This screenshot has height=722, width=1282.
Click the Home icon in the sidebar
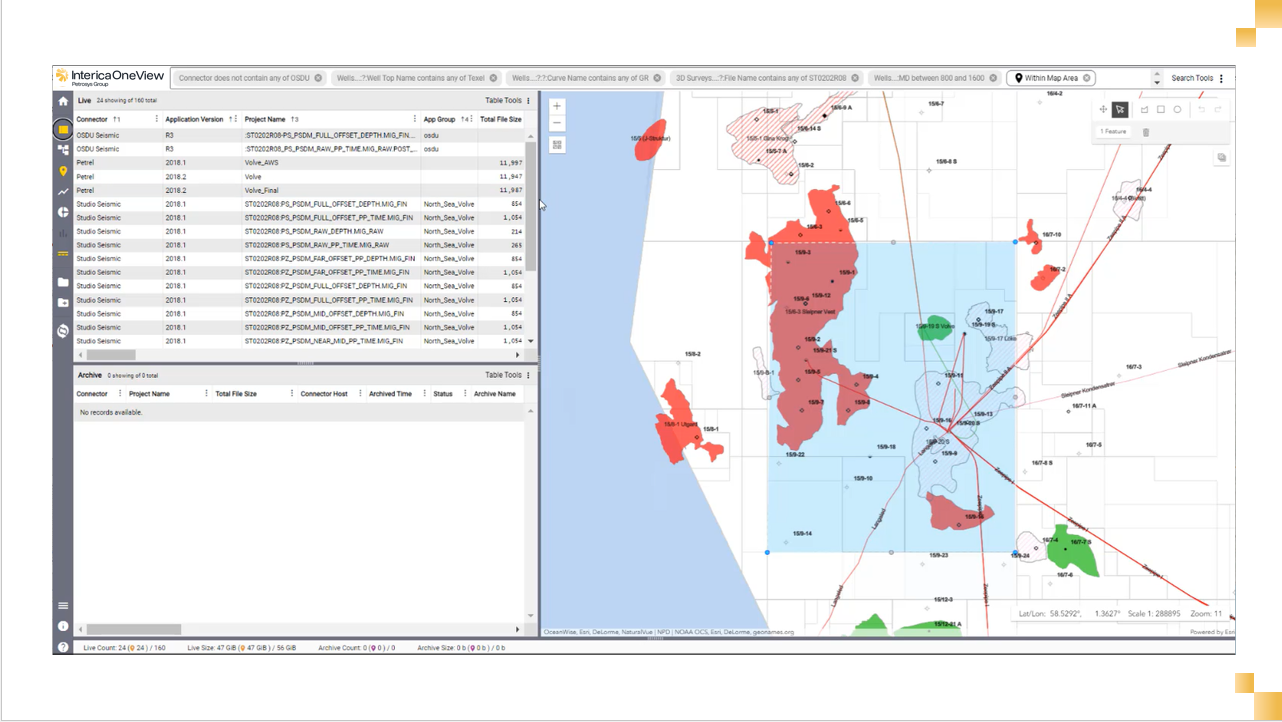click(63, 101)
